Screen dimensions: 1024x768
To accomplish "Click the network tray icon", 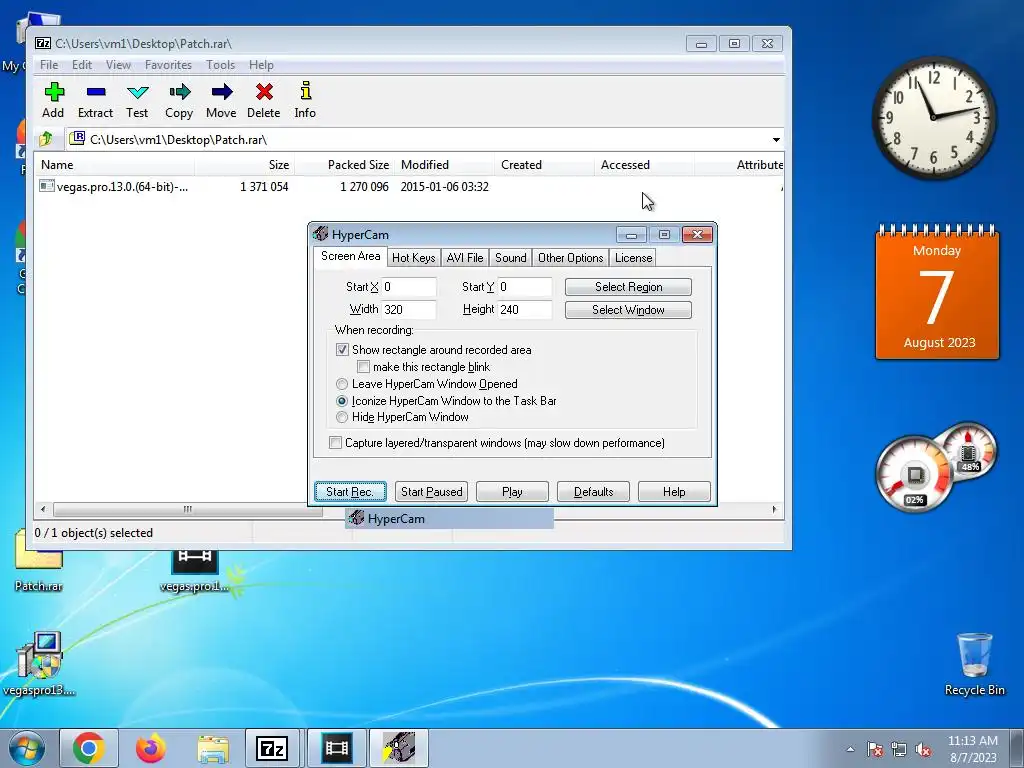I will (899, 749).
